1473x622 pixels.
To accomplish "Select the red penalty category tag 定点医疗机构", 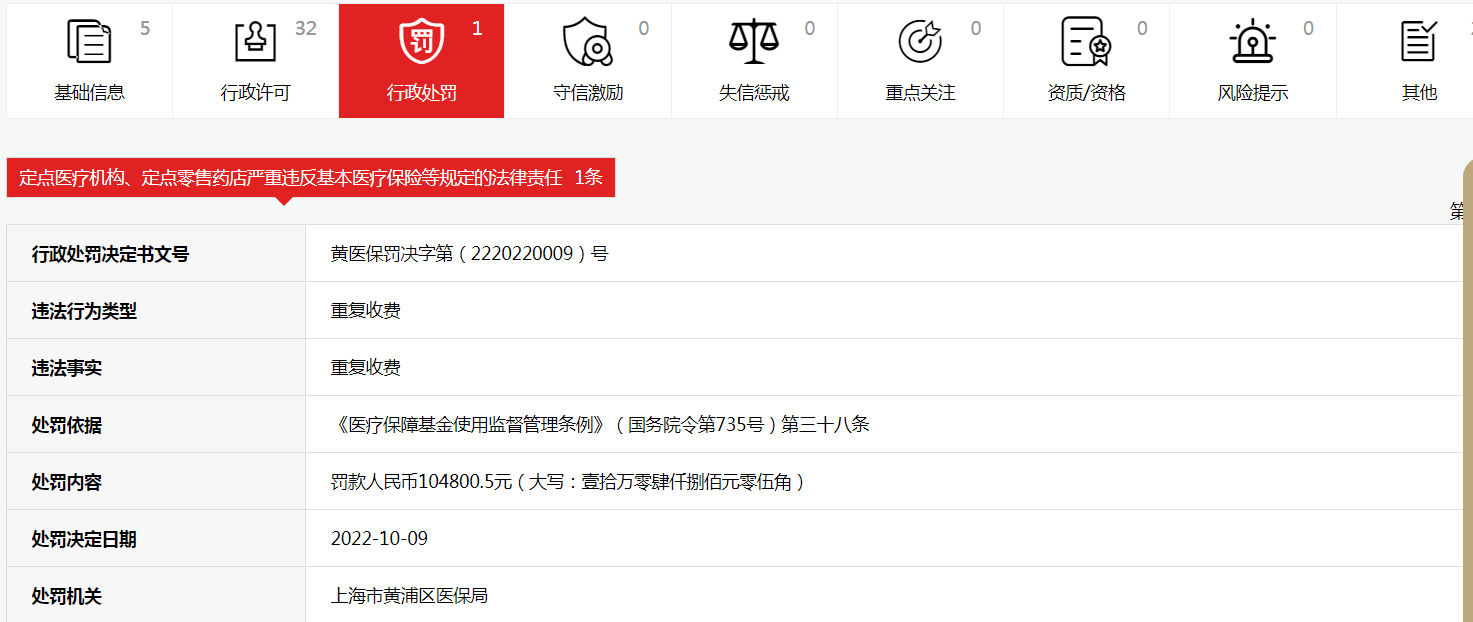I will (x=310, y=178).
